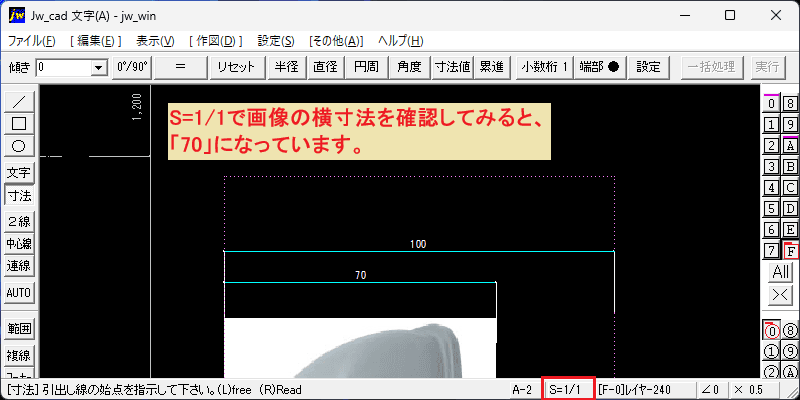Choose the 中心線 center line tool
The image size is (800, 400).
(x=19, y=244)
